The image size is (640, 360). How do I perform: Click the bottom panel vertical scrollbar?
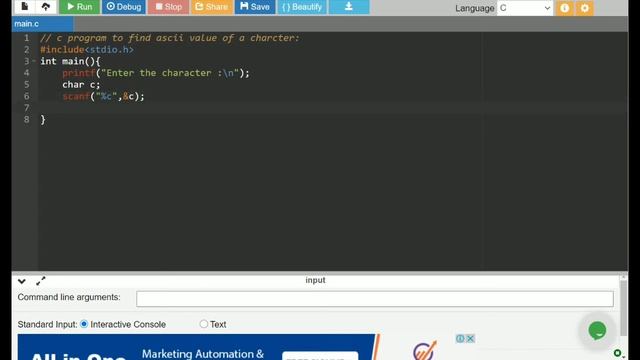(x=623, y=308)
